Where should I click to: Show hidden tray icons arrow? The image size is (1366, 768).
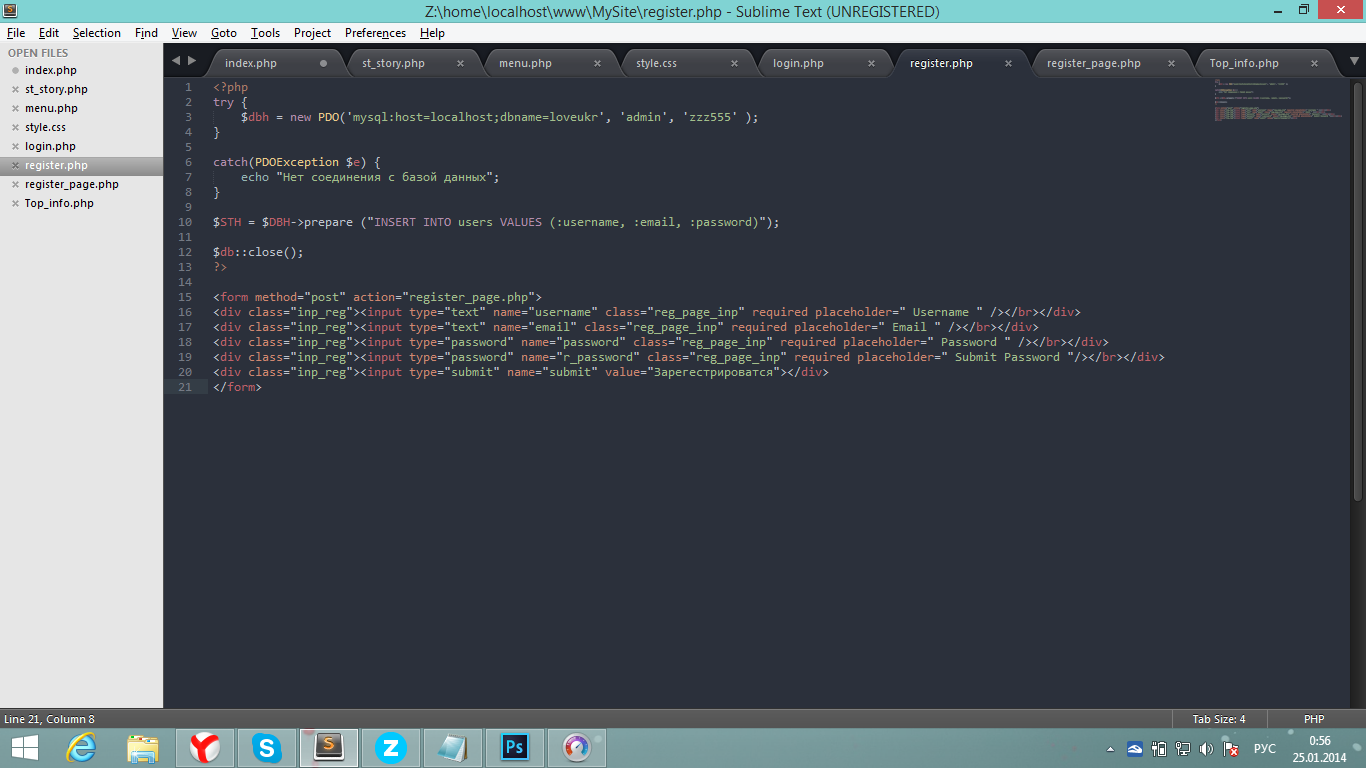click(x=1110, y=748)
